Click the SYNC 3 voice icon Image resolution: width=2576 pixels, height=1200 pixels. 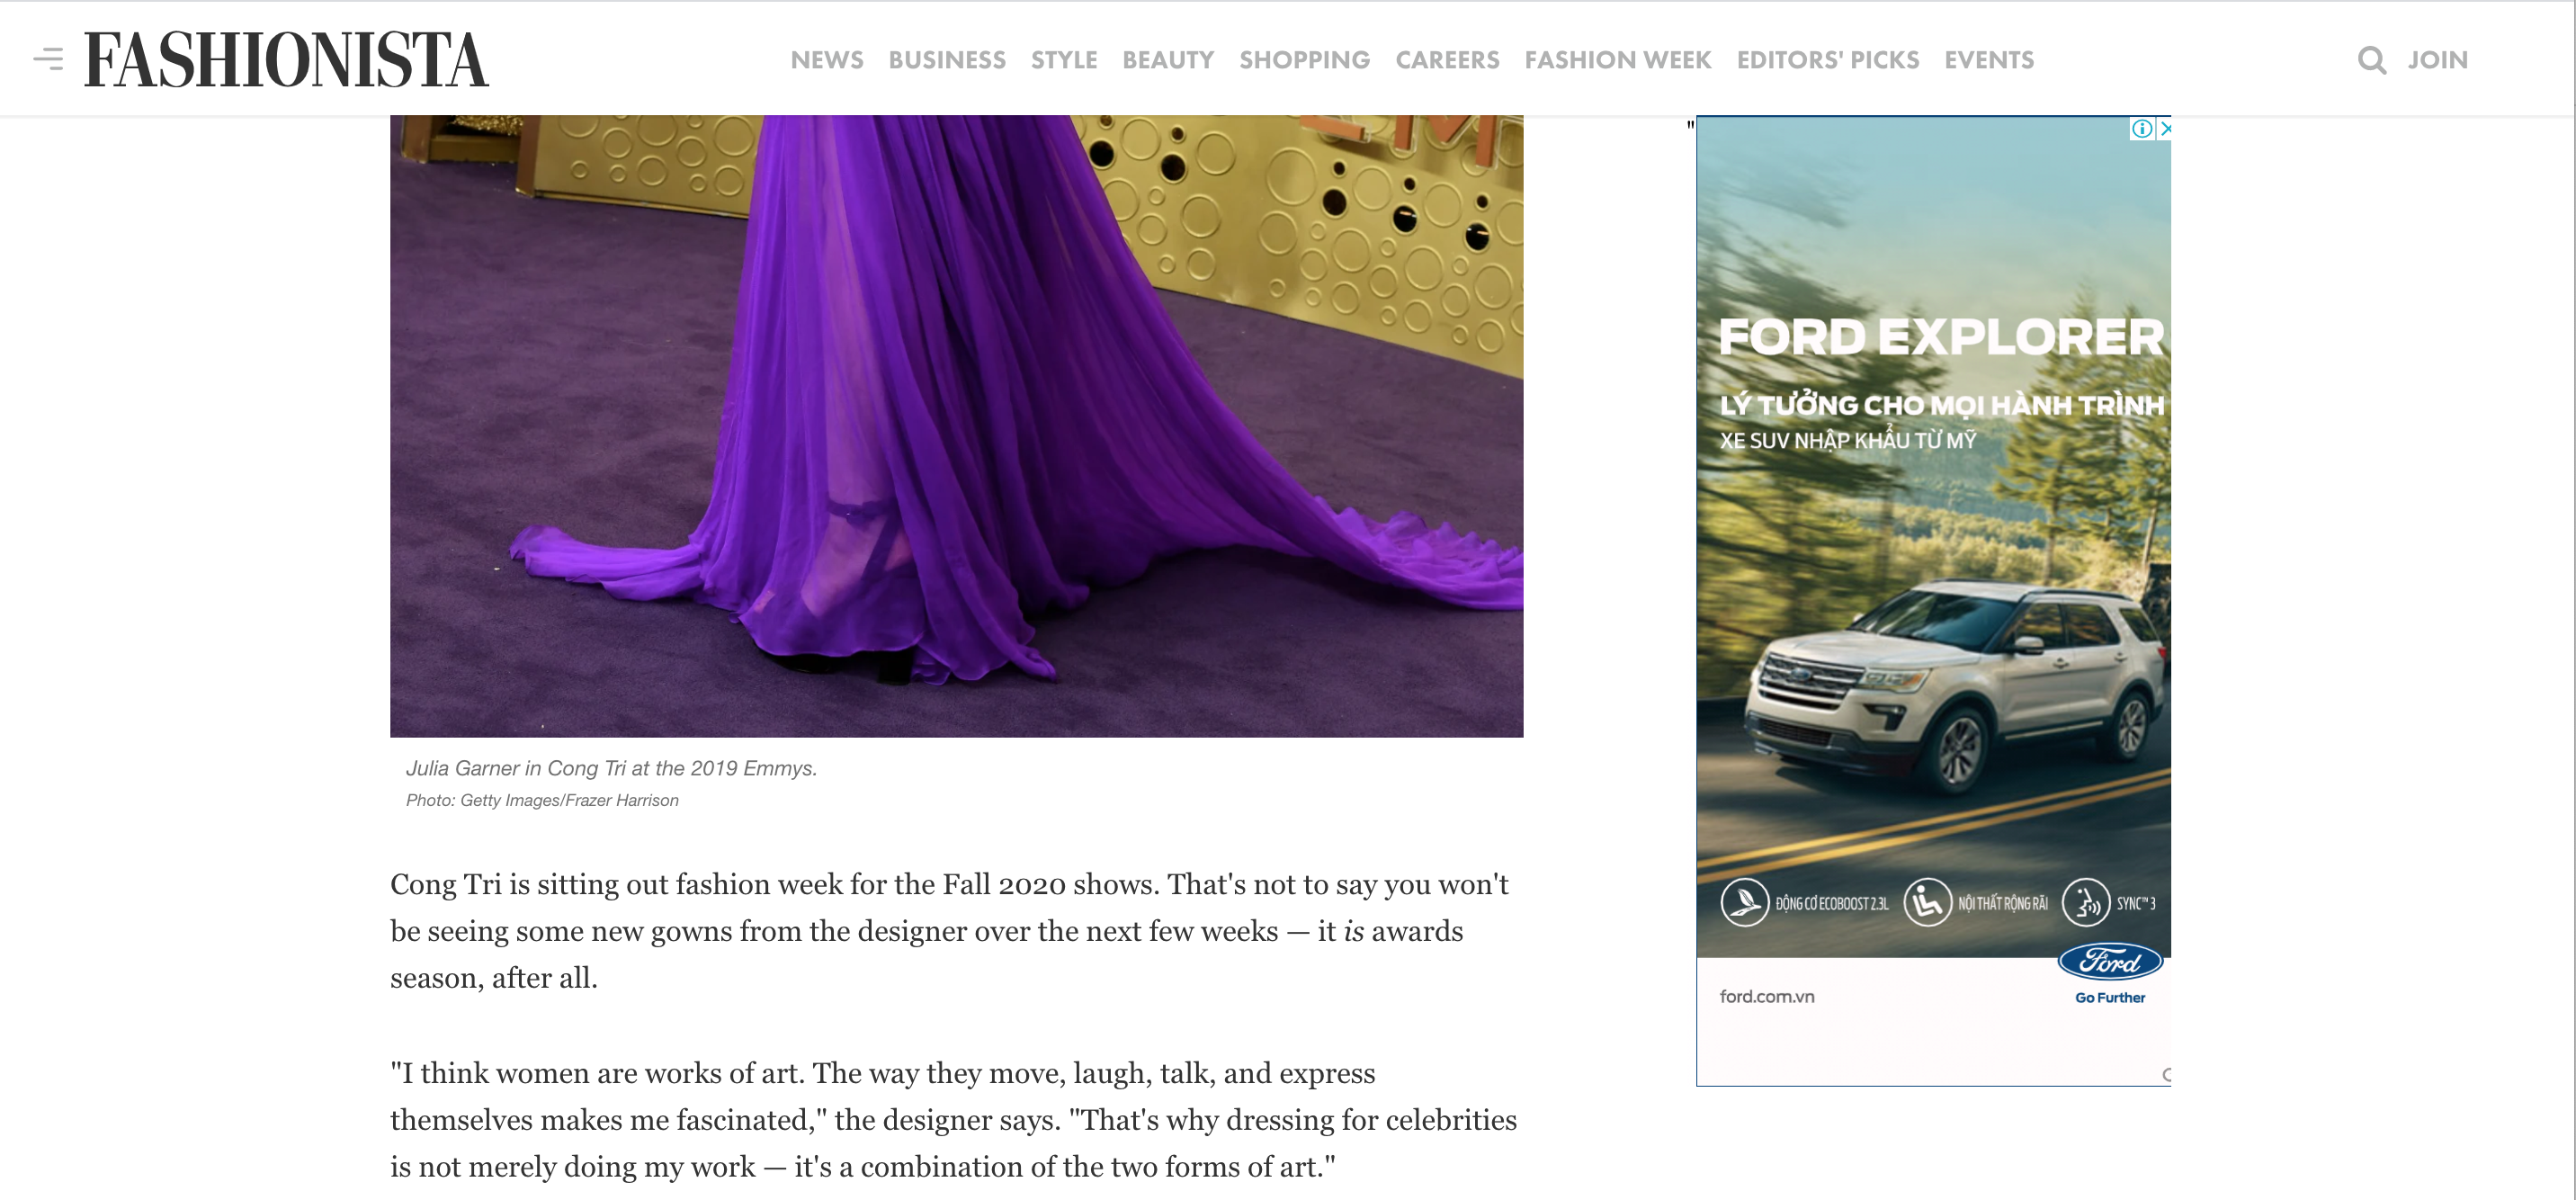click(x=2086, y=902)
